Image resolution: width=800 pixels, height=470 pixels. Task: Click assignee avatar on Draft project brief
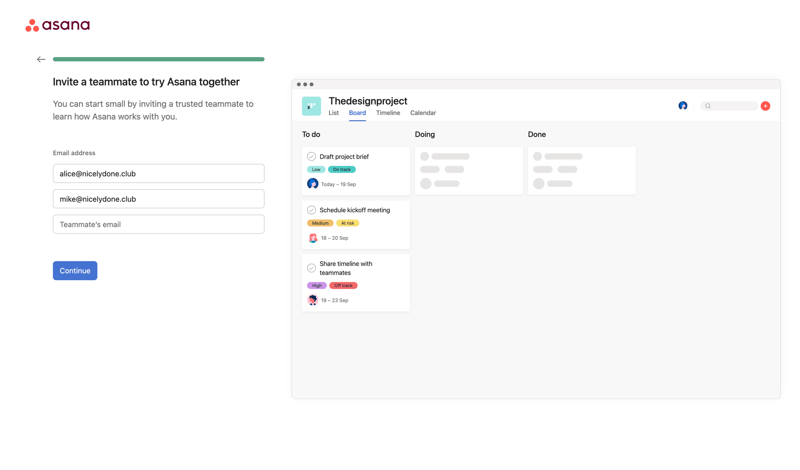click(x=313, y=184)
